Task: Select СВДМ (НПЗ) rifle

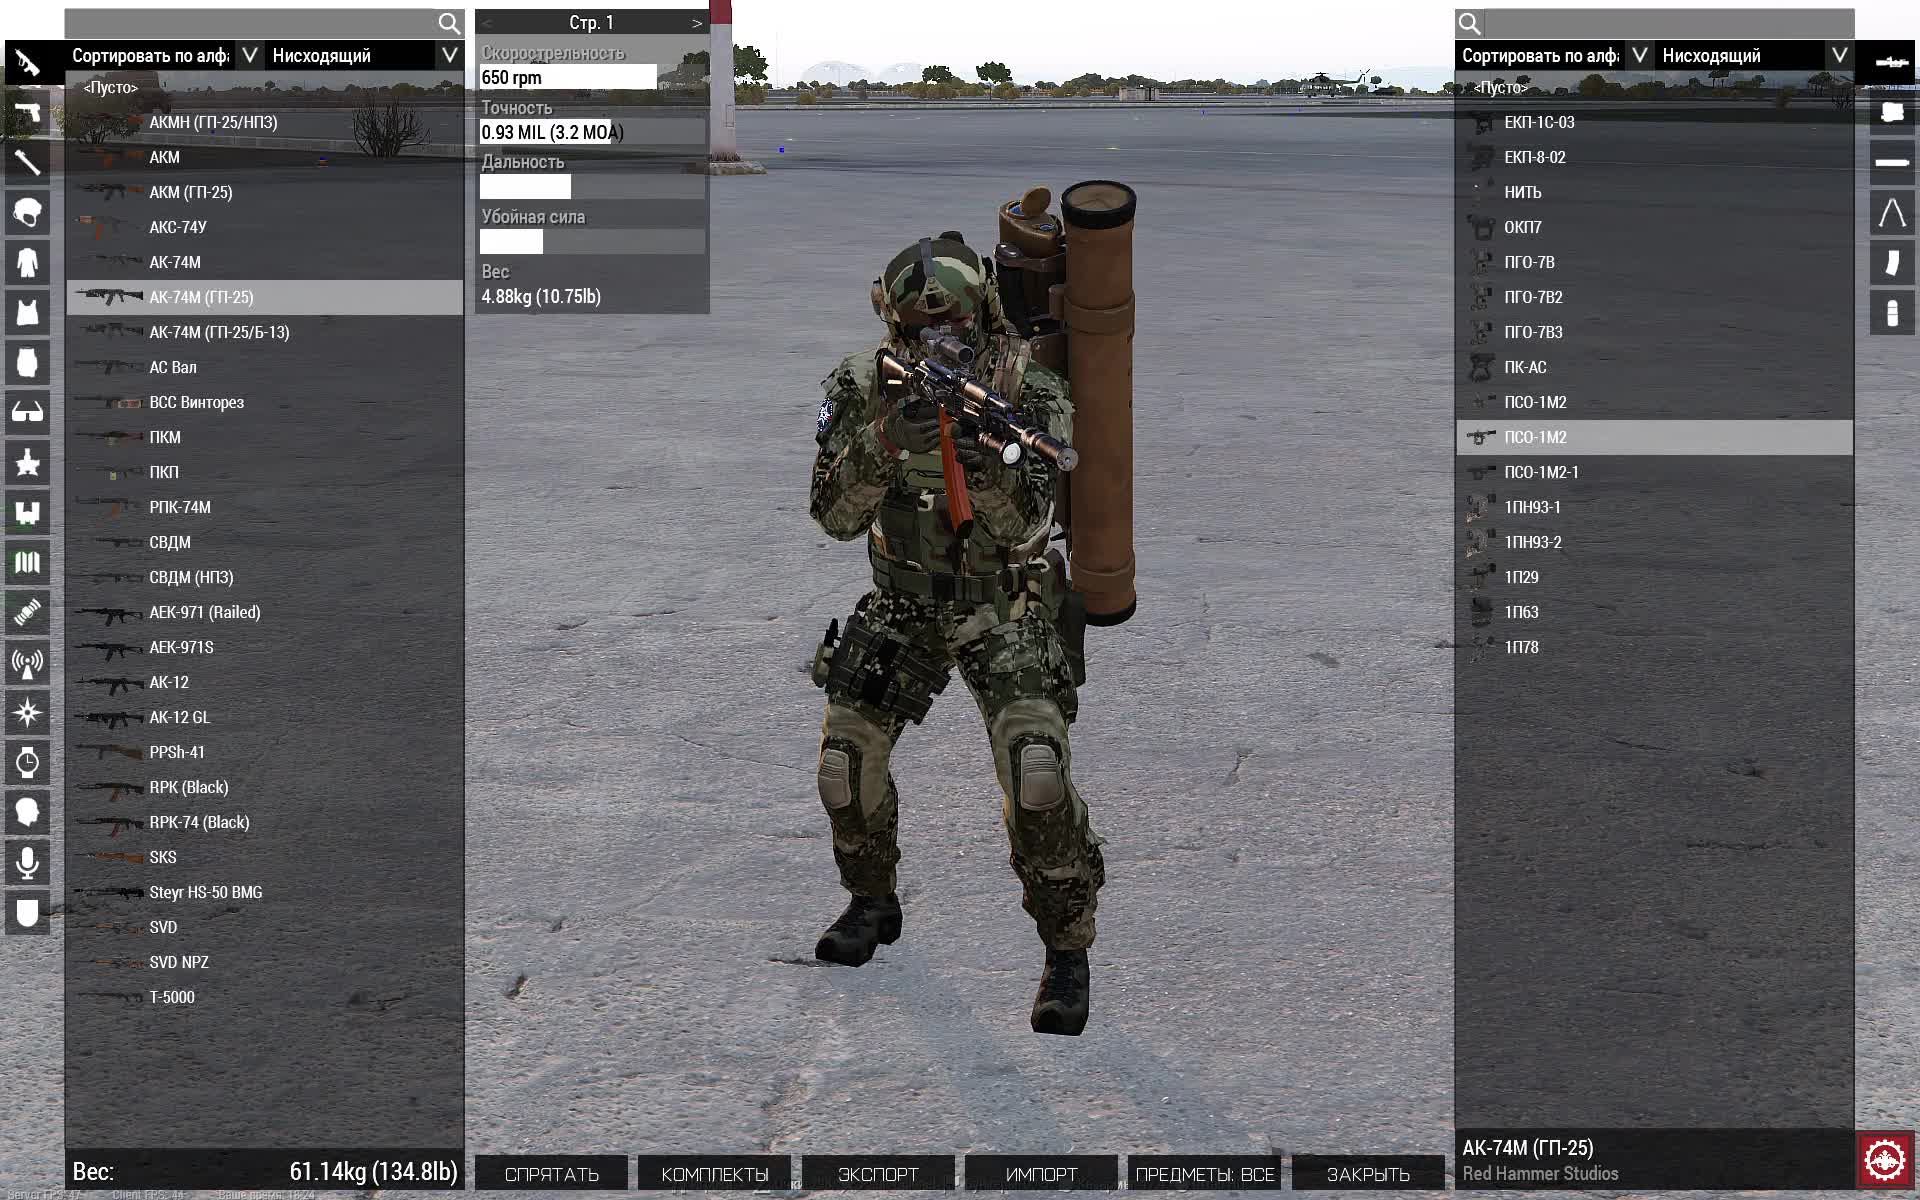Action: [265, 577]
